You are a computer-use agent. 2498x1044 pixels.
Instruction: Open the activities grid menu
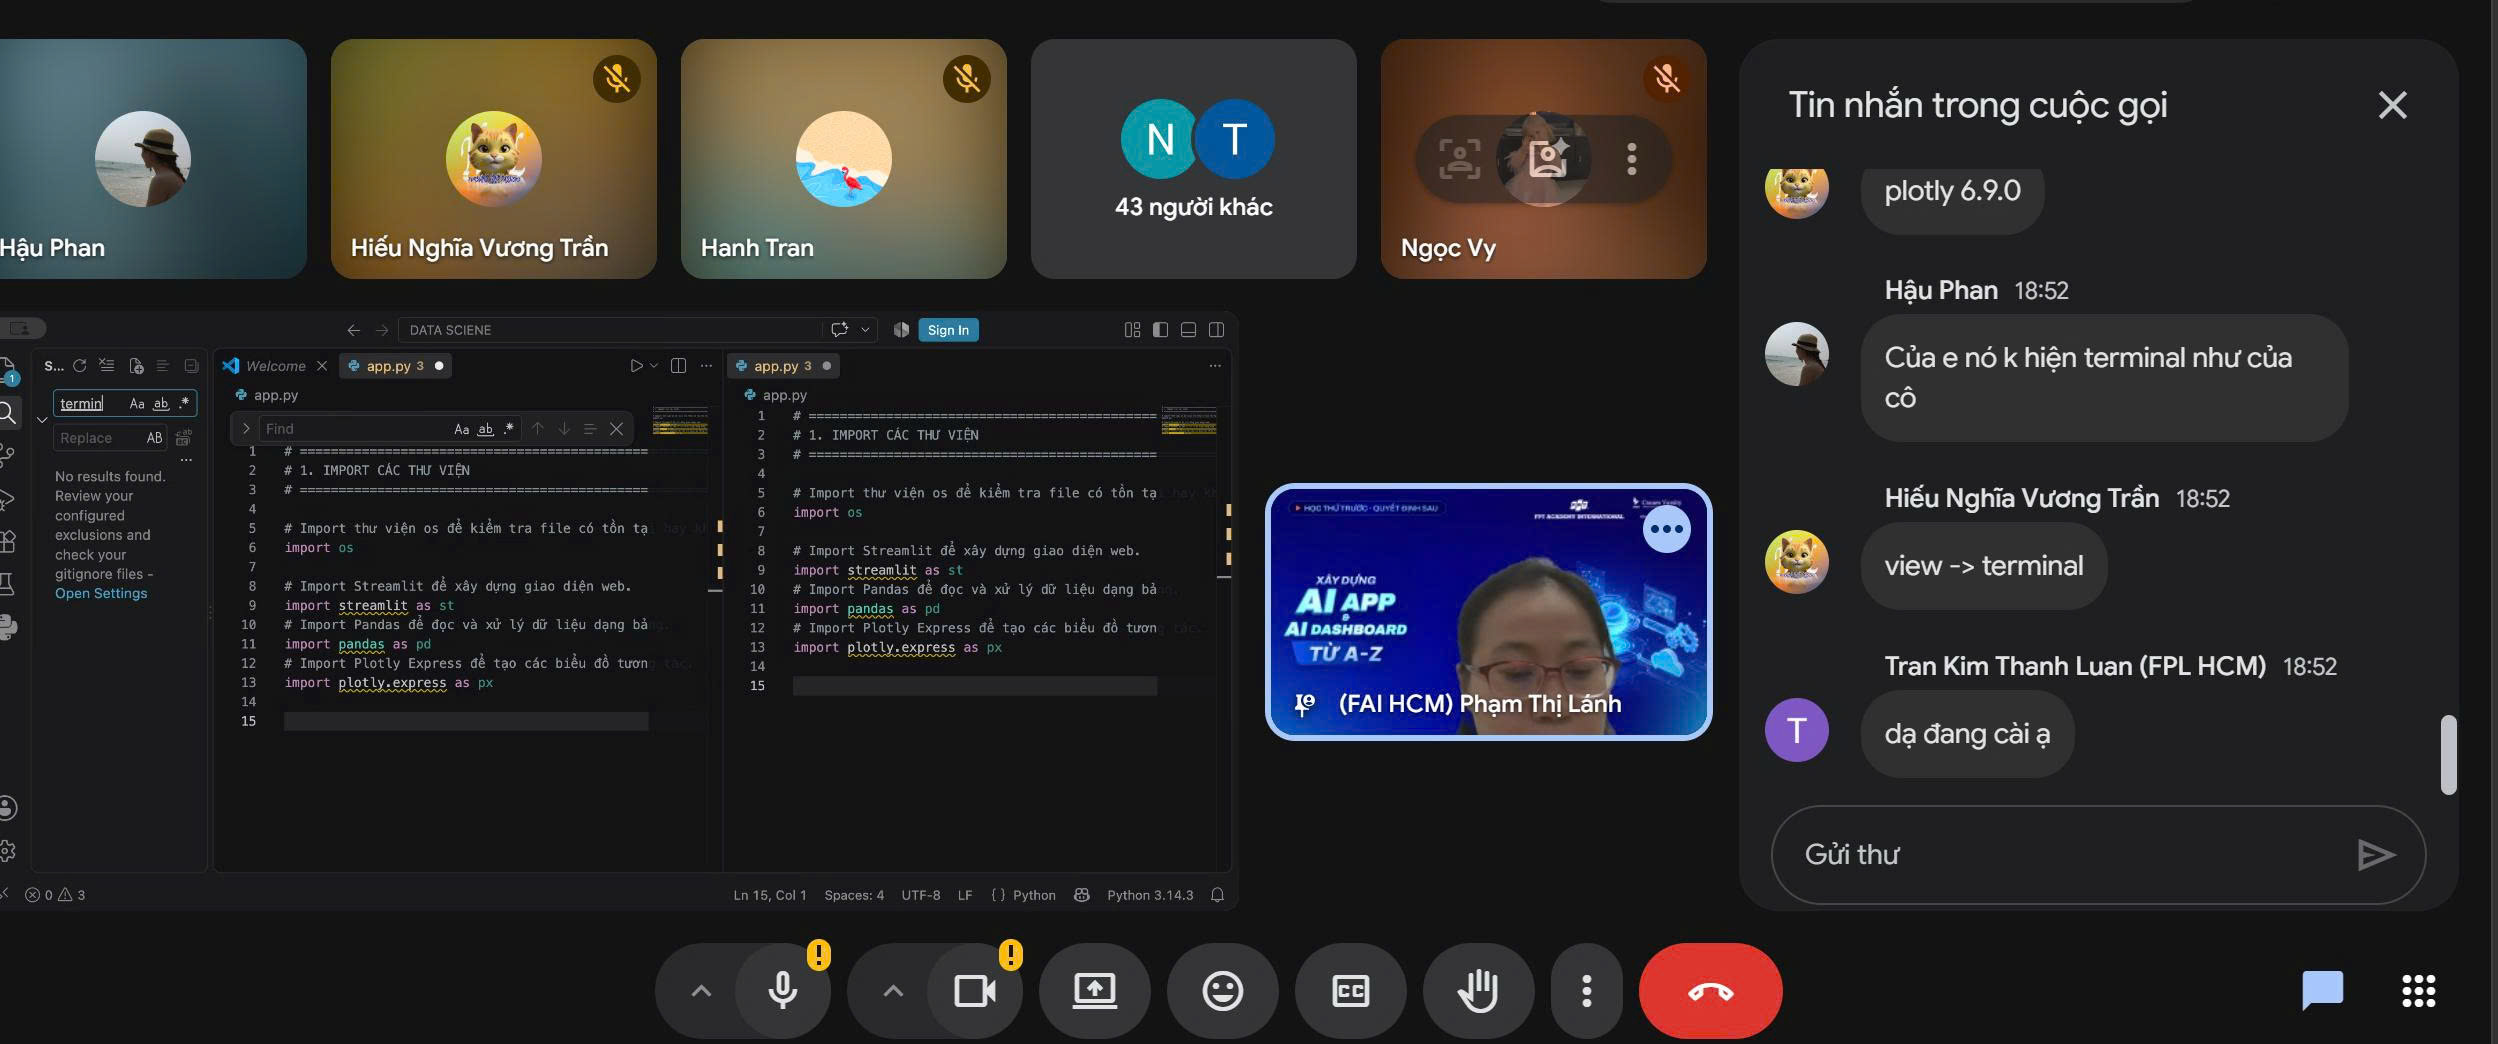(x=2419, y=991)
